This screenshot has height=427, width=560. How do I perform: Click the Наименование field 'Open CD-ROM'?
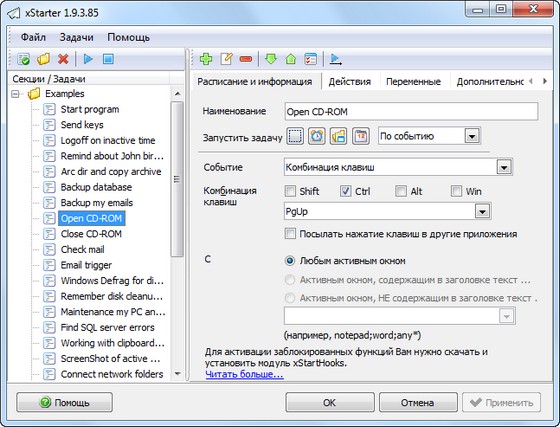tap(411, 112)
